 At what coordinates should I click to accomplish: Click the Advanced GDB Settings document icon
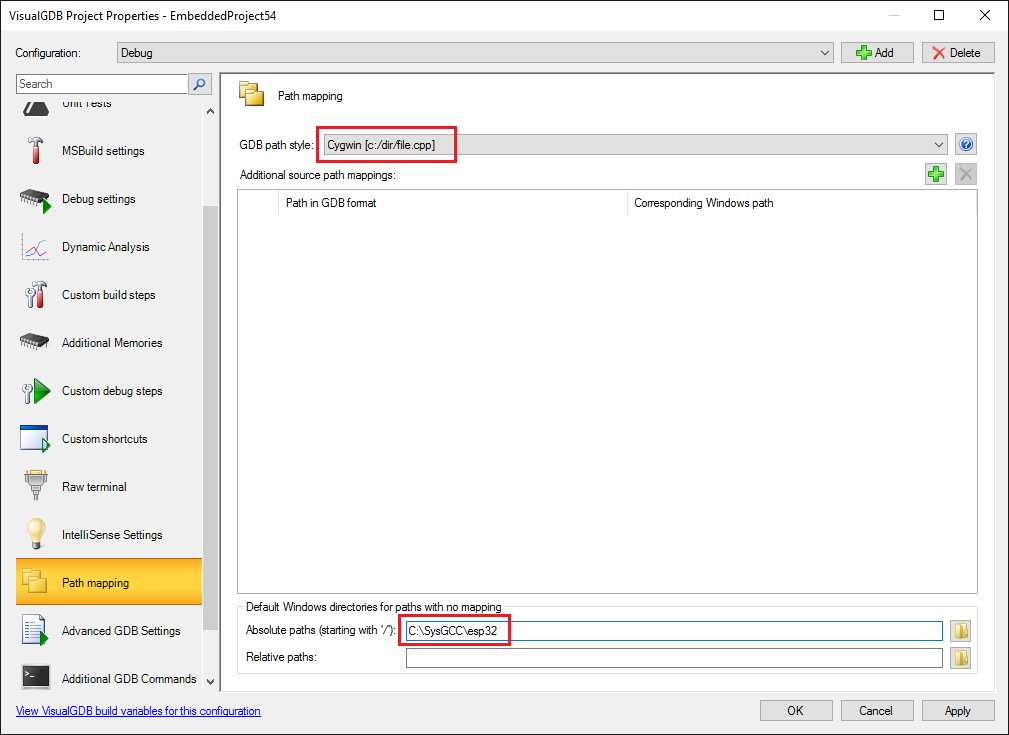pyautogui.click(x=35, y=630)
